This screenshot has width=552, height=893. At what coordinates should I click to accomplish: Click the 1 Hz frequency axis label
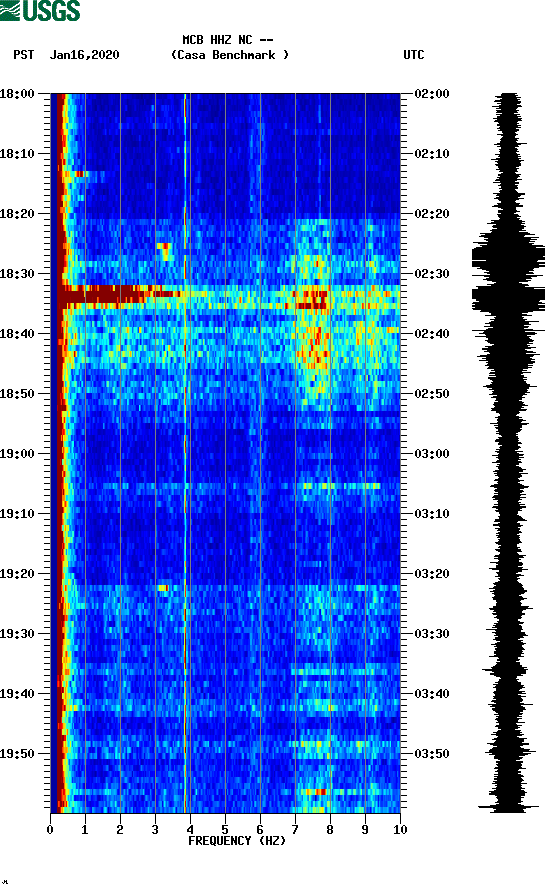pos(85,830)
